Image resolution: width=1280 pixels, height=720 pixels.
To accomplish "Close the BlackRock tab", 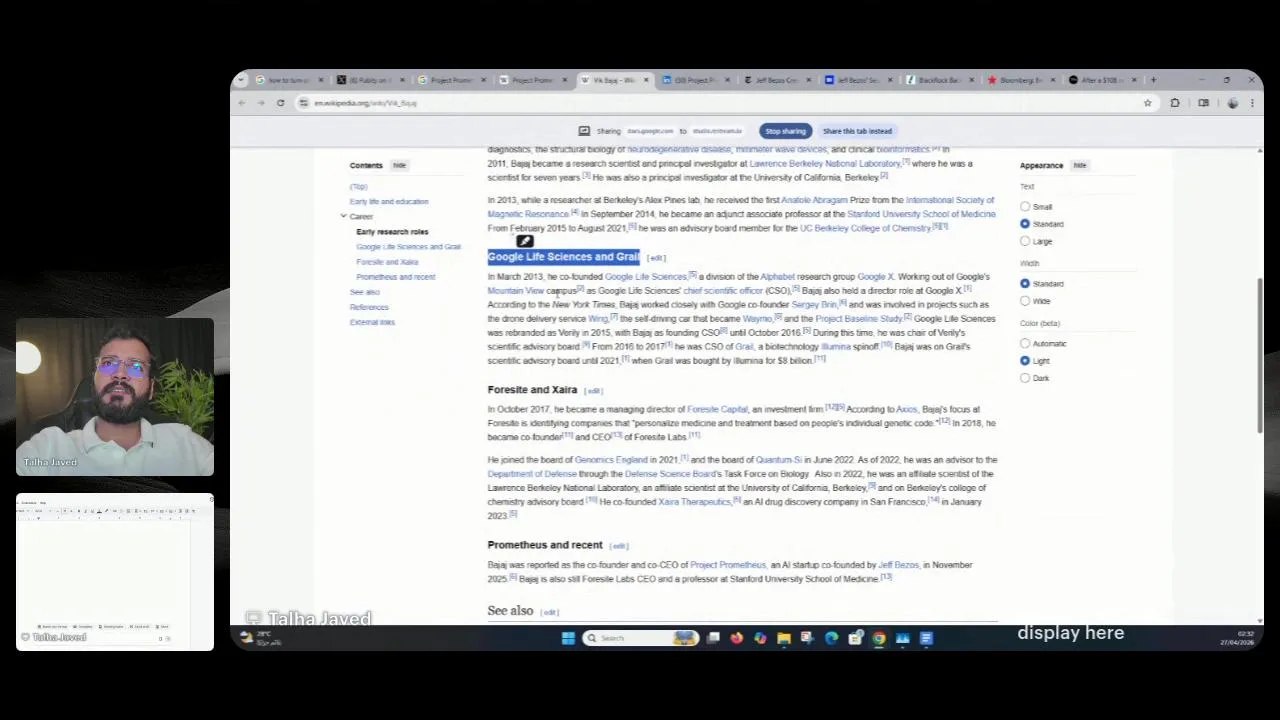I will (x=970, y=80).
